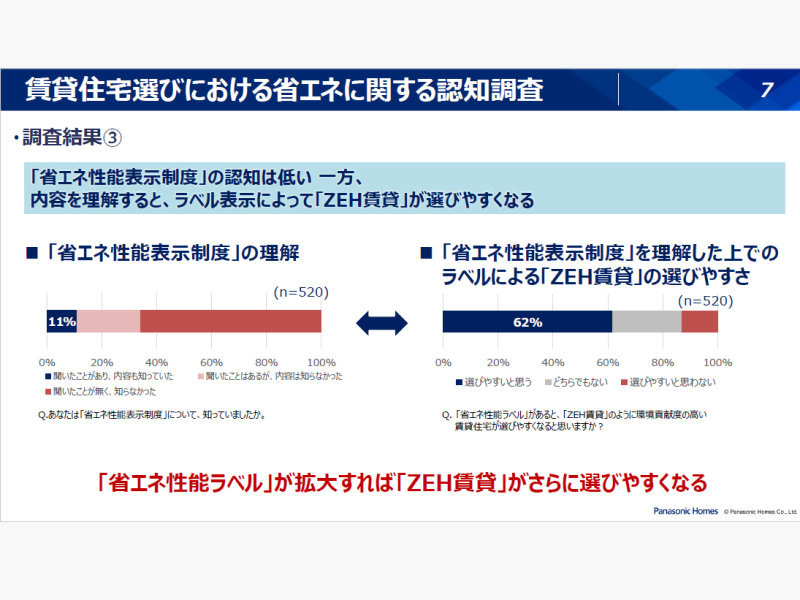Select the slide title 賃貸住宅選びにおける省エネに関する認知調査
Image resolution: width=800 pixels, height=600 pixels.
pyautogui.click(x=285, y=90)
